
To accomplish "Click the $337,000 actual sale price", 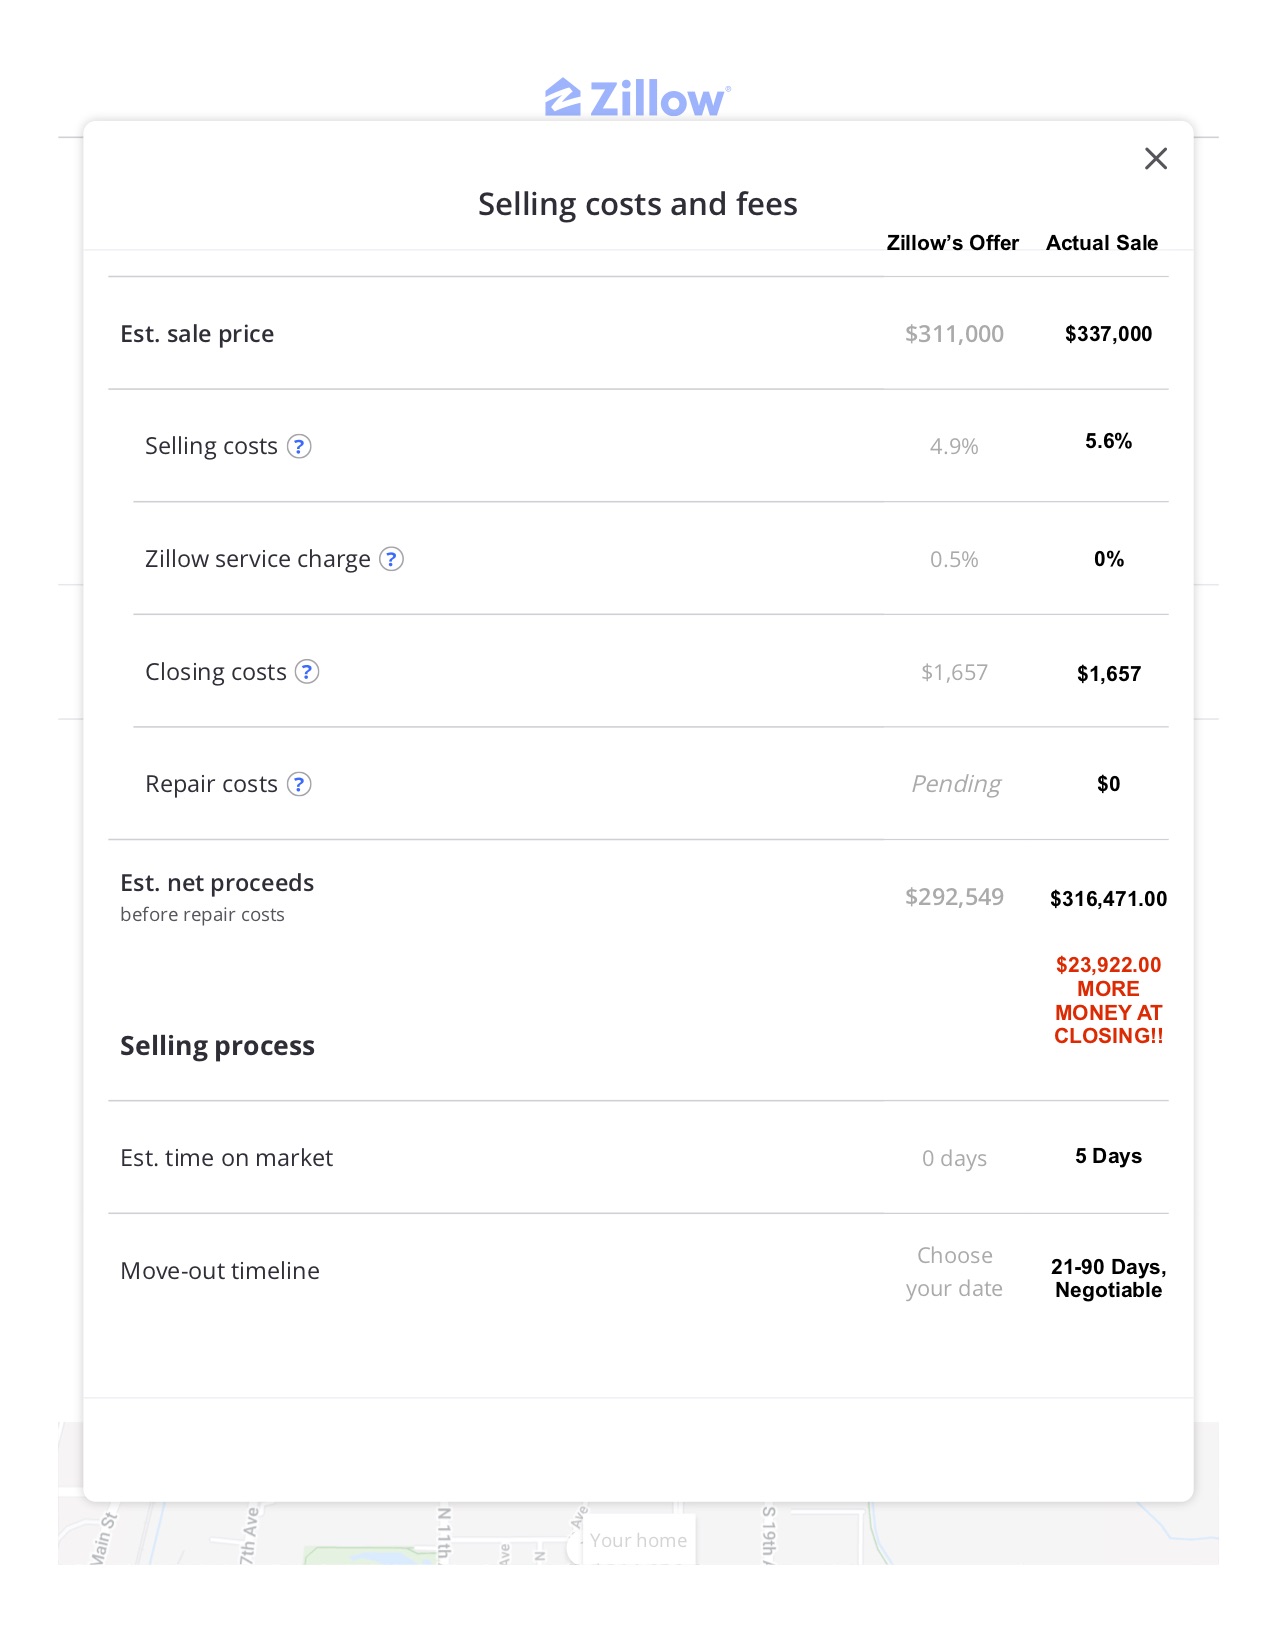I will (x=1108, y=334).
